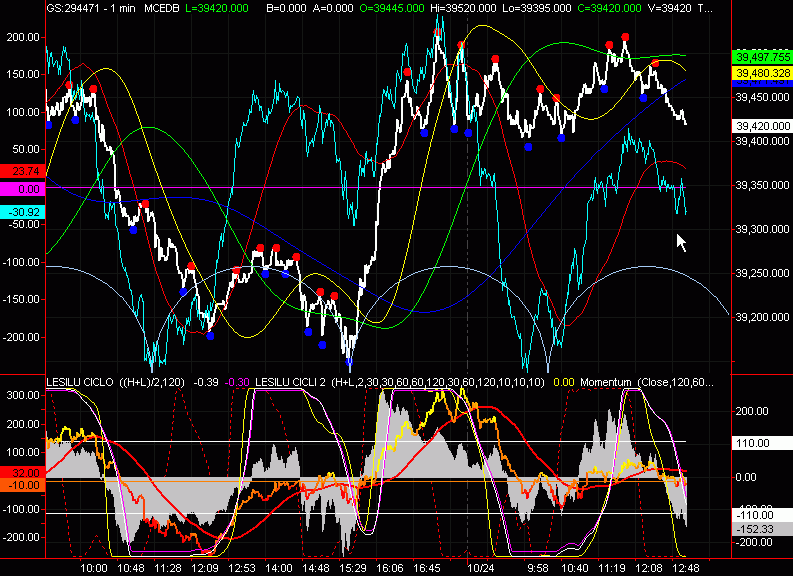793x576 pixels.
Task: Click the 300.00 lower panel axis label
Action: click(x=23, y=395)
